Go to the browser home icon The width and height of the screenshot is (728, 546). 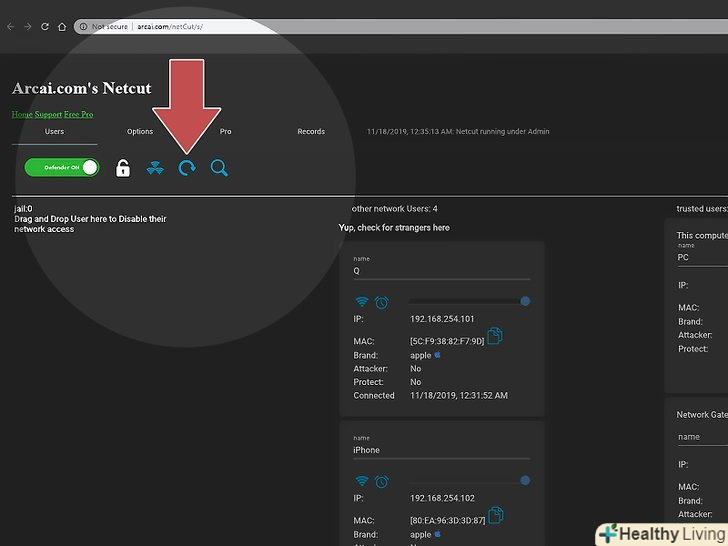pos(62,26)
